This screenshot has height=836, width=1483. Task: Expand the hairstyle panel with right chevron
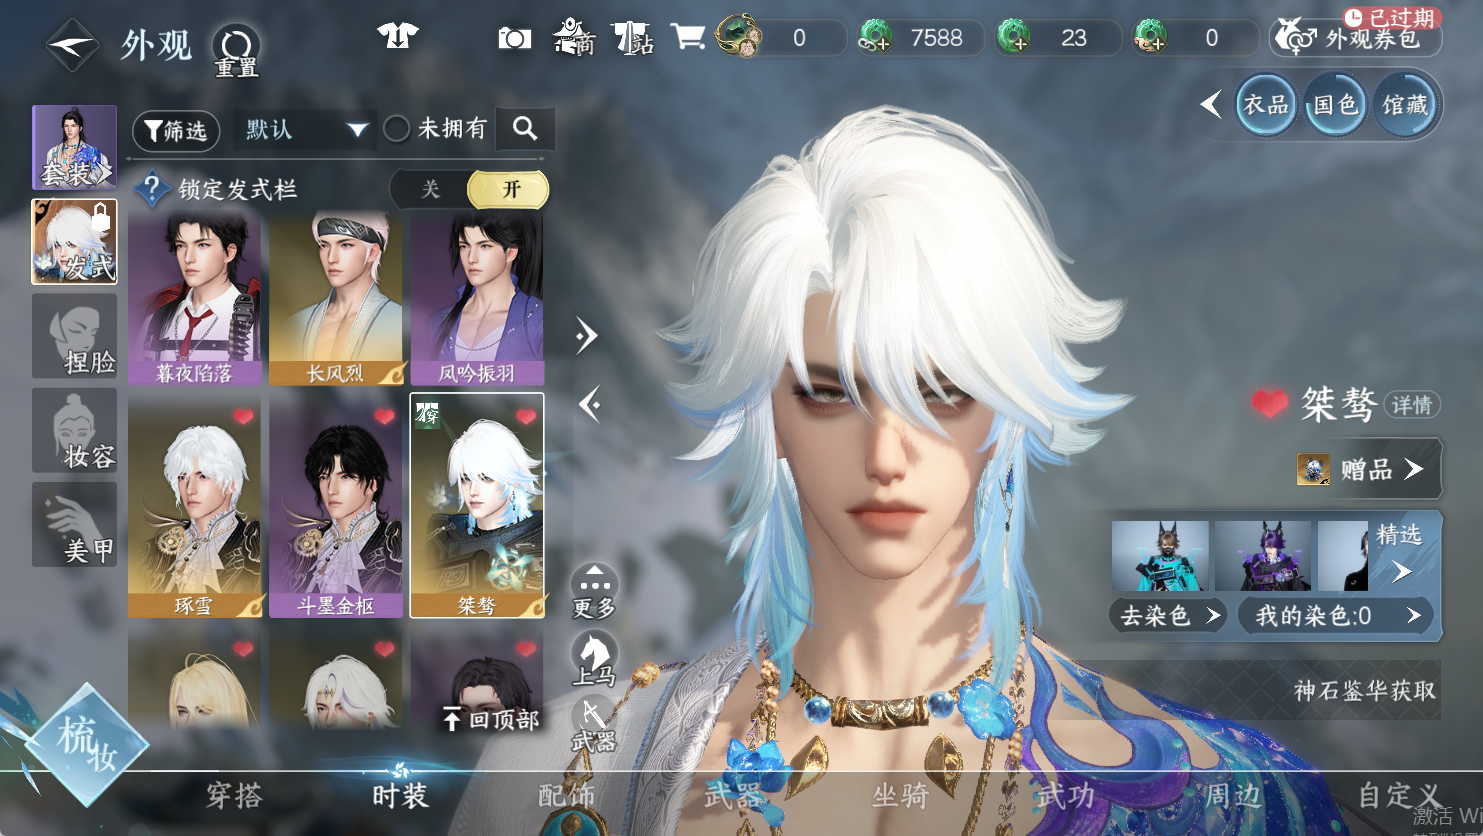[x=587, y=336]
